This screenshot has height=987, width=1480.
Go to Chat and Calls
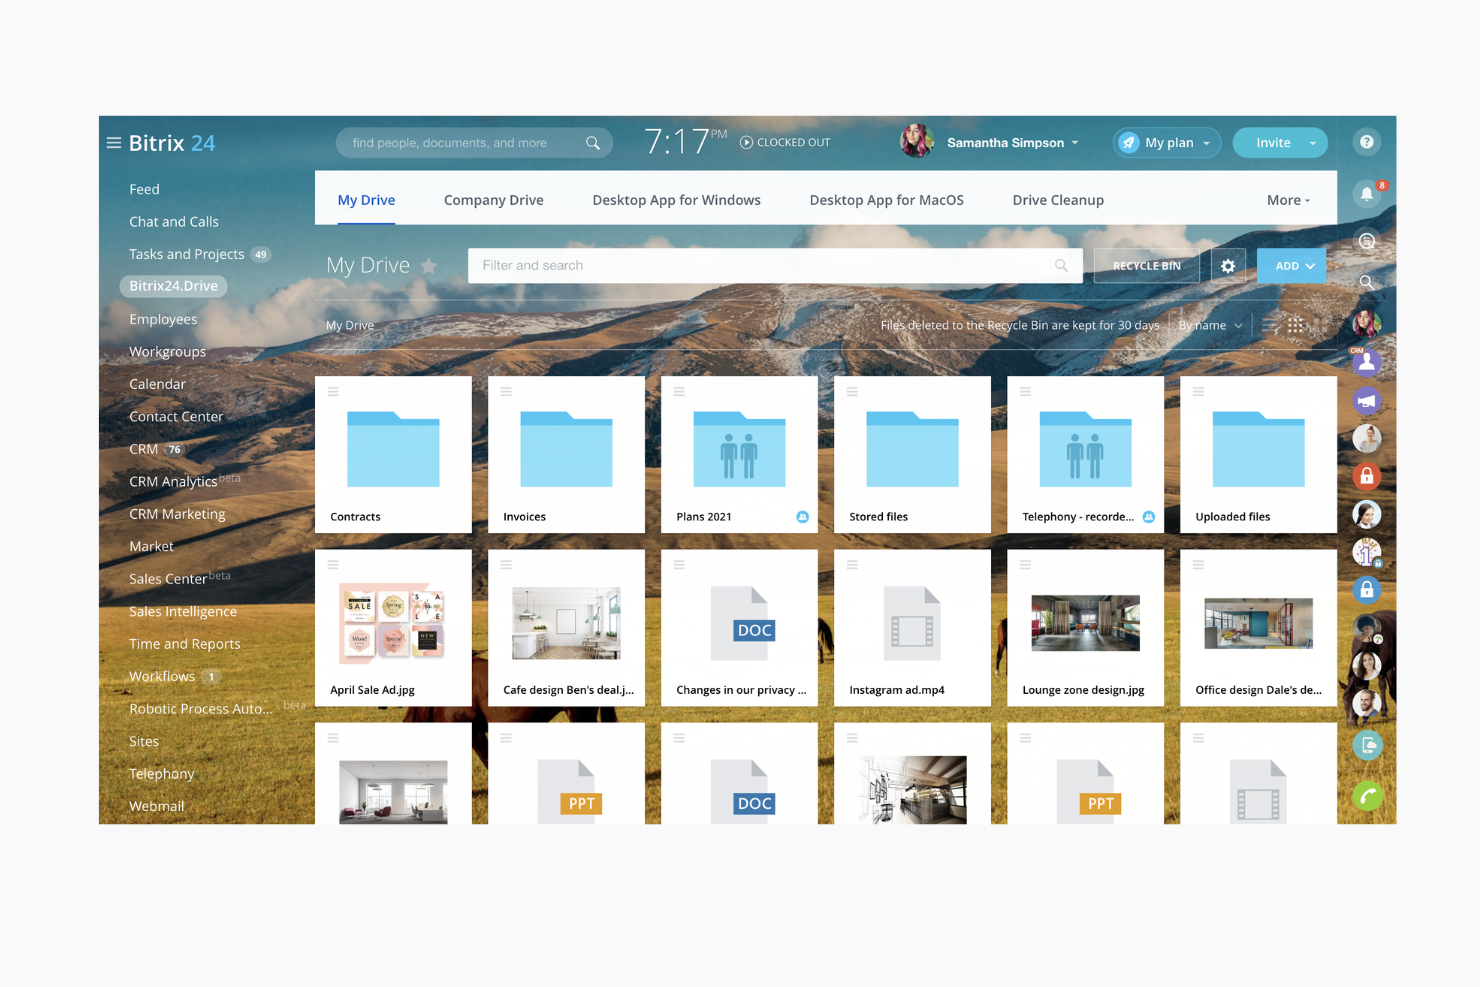(x=174, y=222)
